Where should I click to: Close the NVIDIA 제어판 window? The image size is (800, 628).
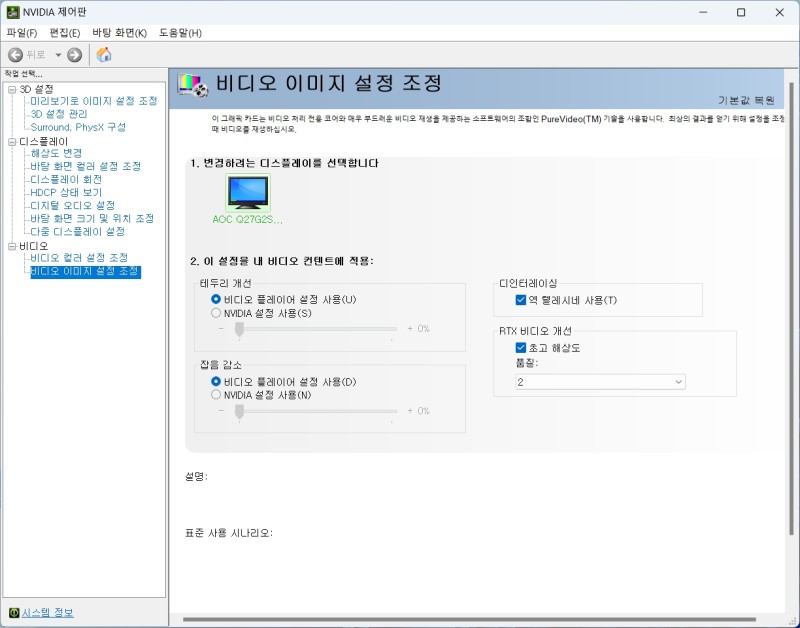click(x=779, y=12)
